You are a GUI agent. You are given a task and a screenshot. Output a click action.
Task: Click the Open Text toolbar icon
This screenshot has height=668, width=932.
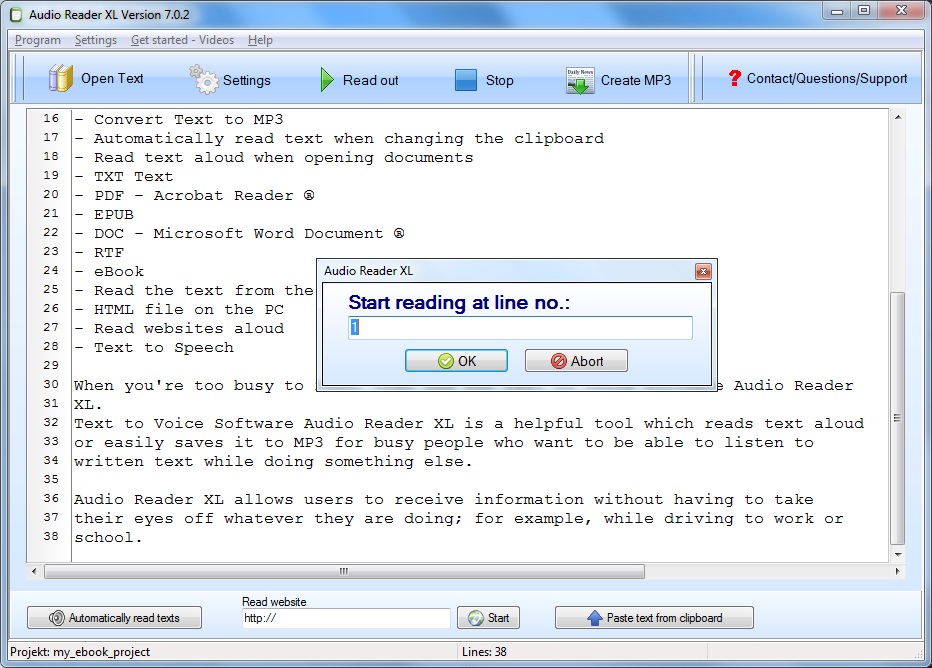(x=59, y=78)
